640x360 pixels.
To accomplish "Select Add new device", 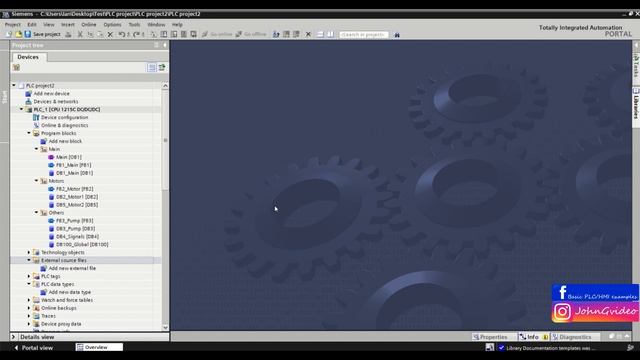I will pos(51,93).
